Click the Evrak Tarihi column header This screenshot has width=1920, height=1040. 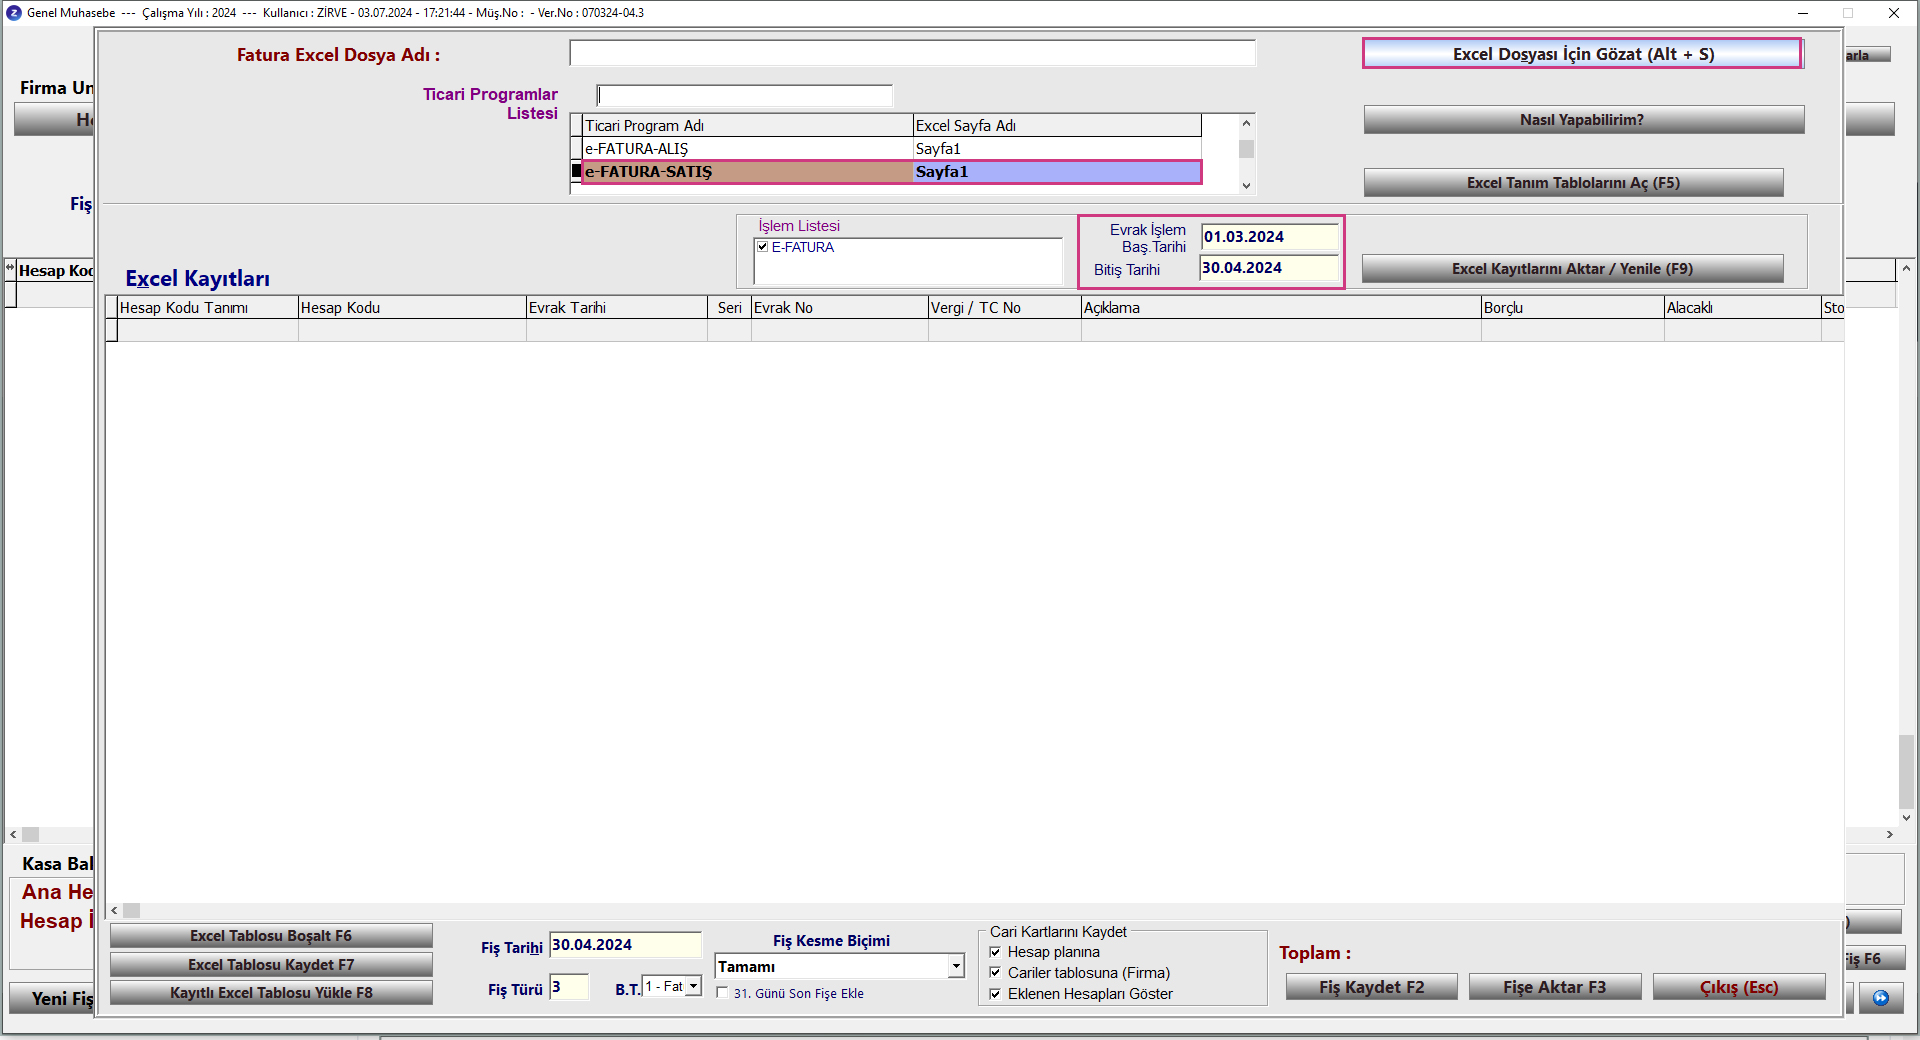click(x=615, y=308)
